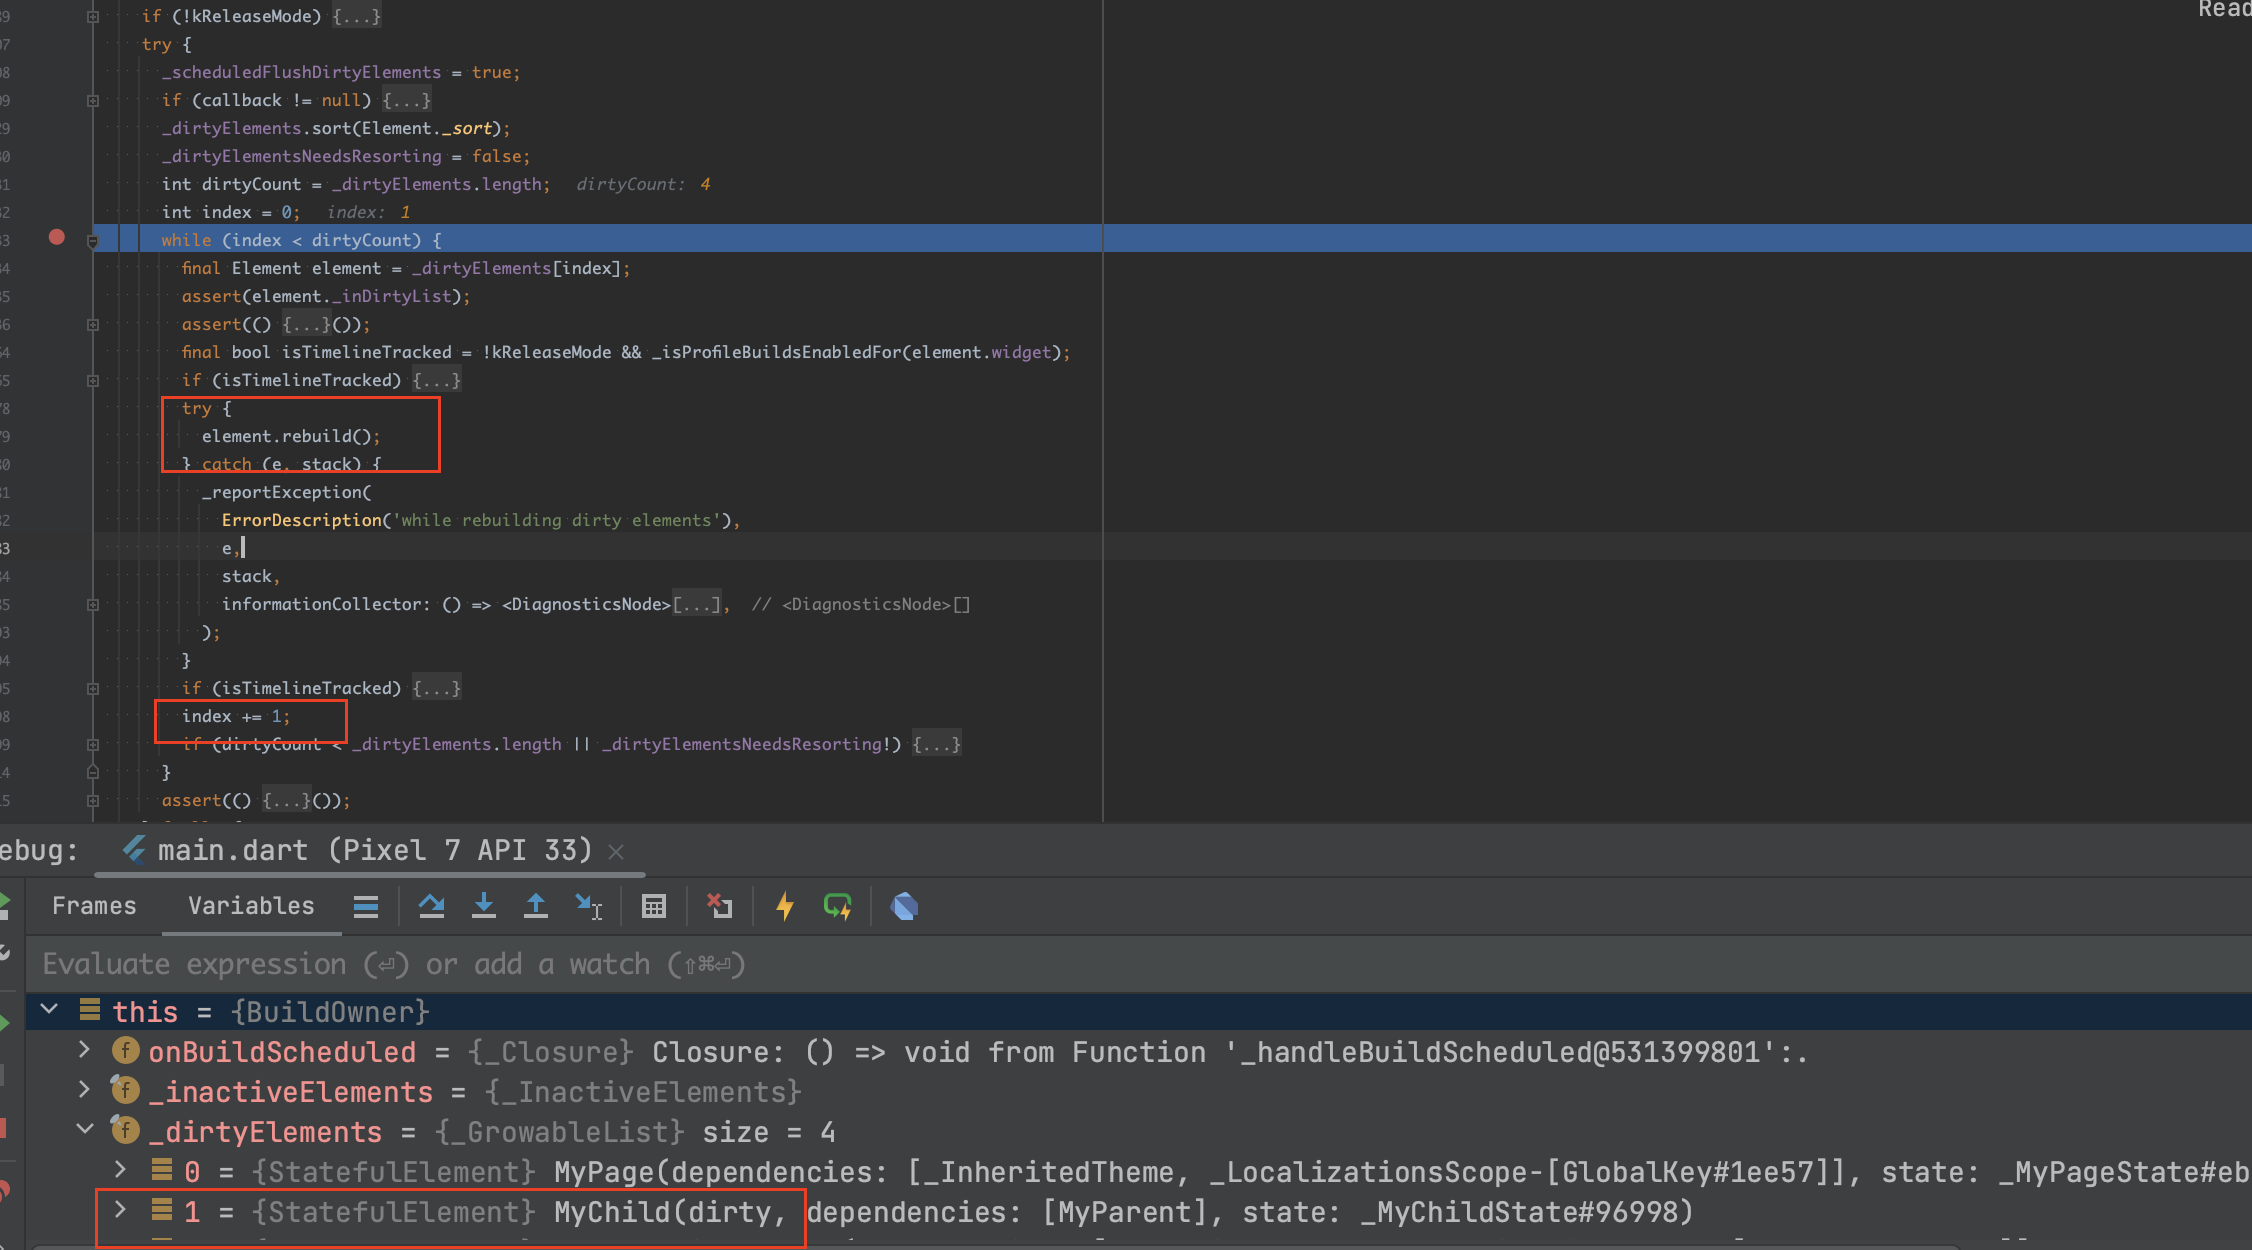Click the Step Out debugger icon

coord(536,906)
